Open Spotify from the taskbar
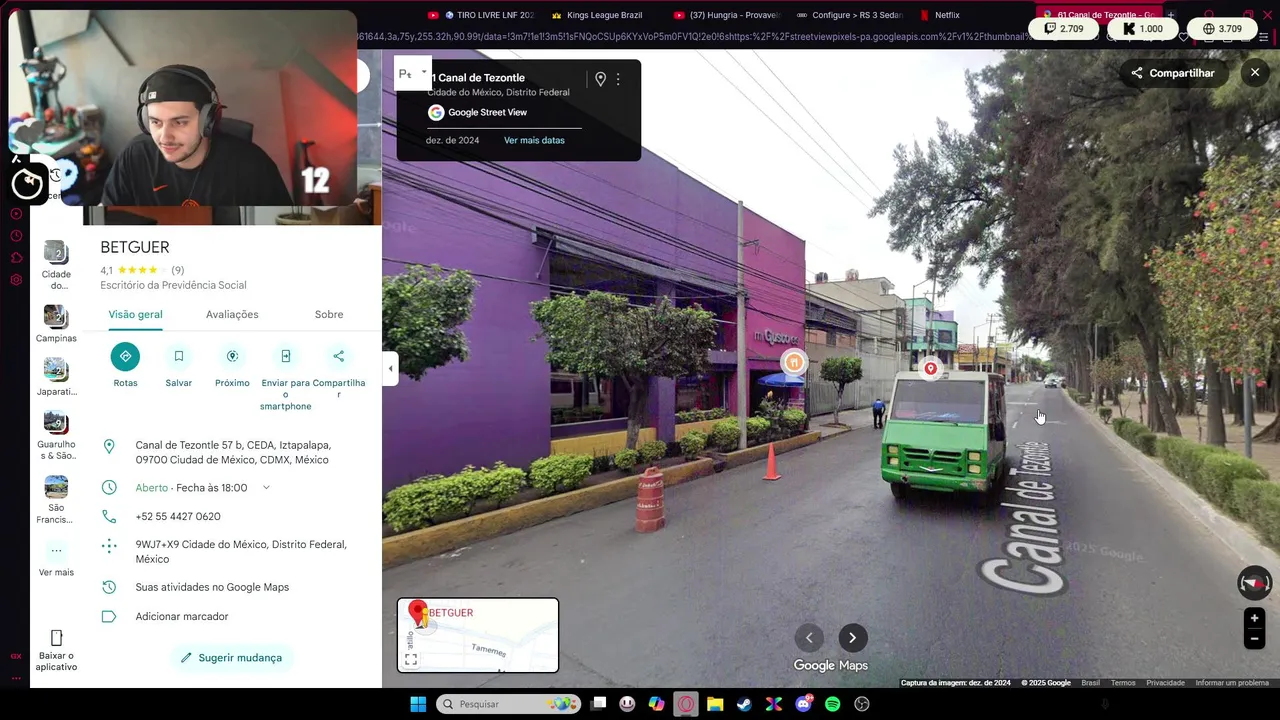 pyautogui.click(x=833, y=704)
